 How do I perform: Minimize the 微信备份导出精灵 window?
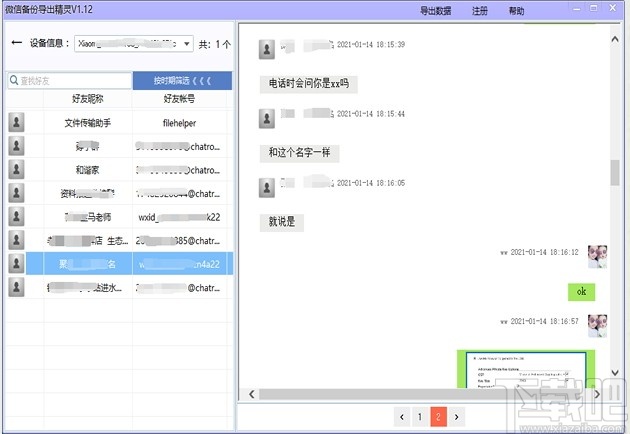tap(577, 9)
